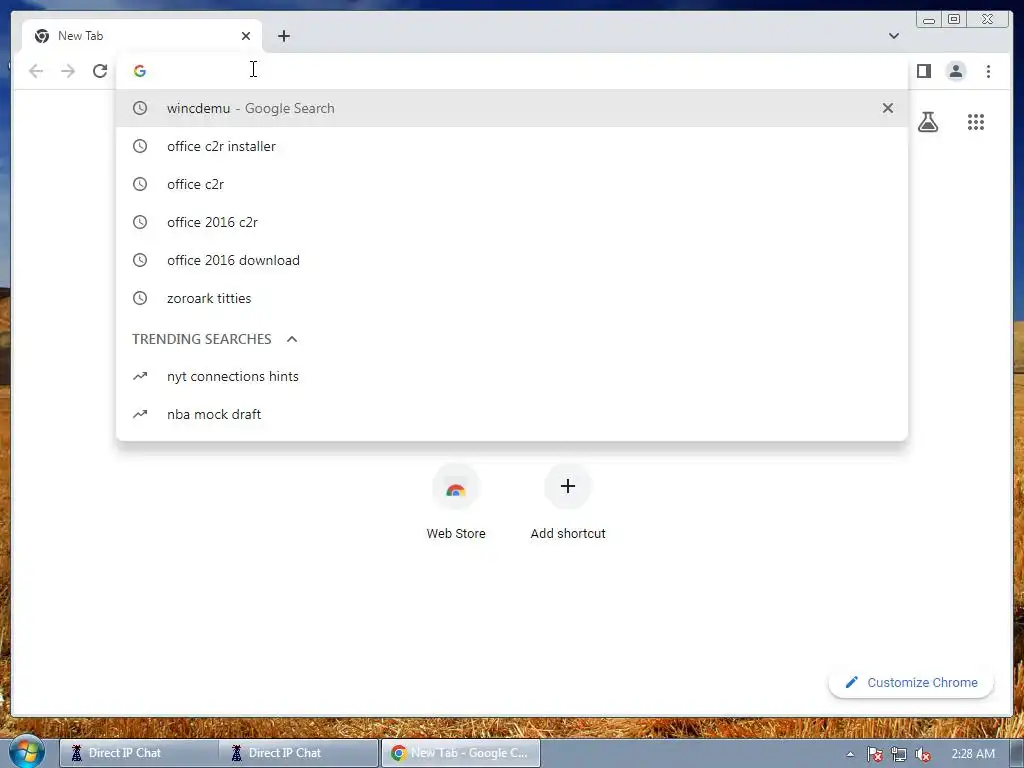Open a new tab with the plus icon
This screenshot has width=1024, height=768.
pos(283,36)
